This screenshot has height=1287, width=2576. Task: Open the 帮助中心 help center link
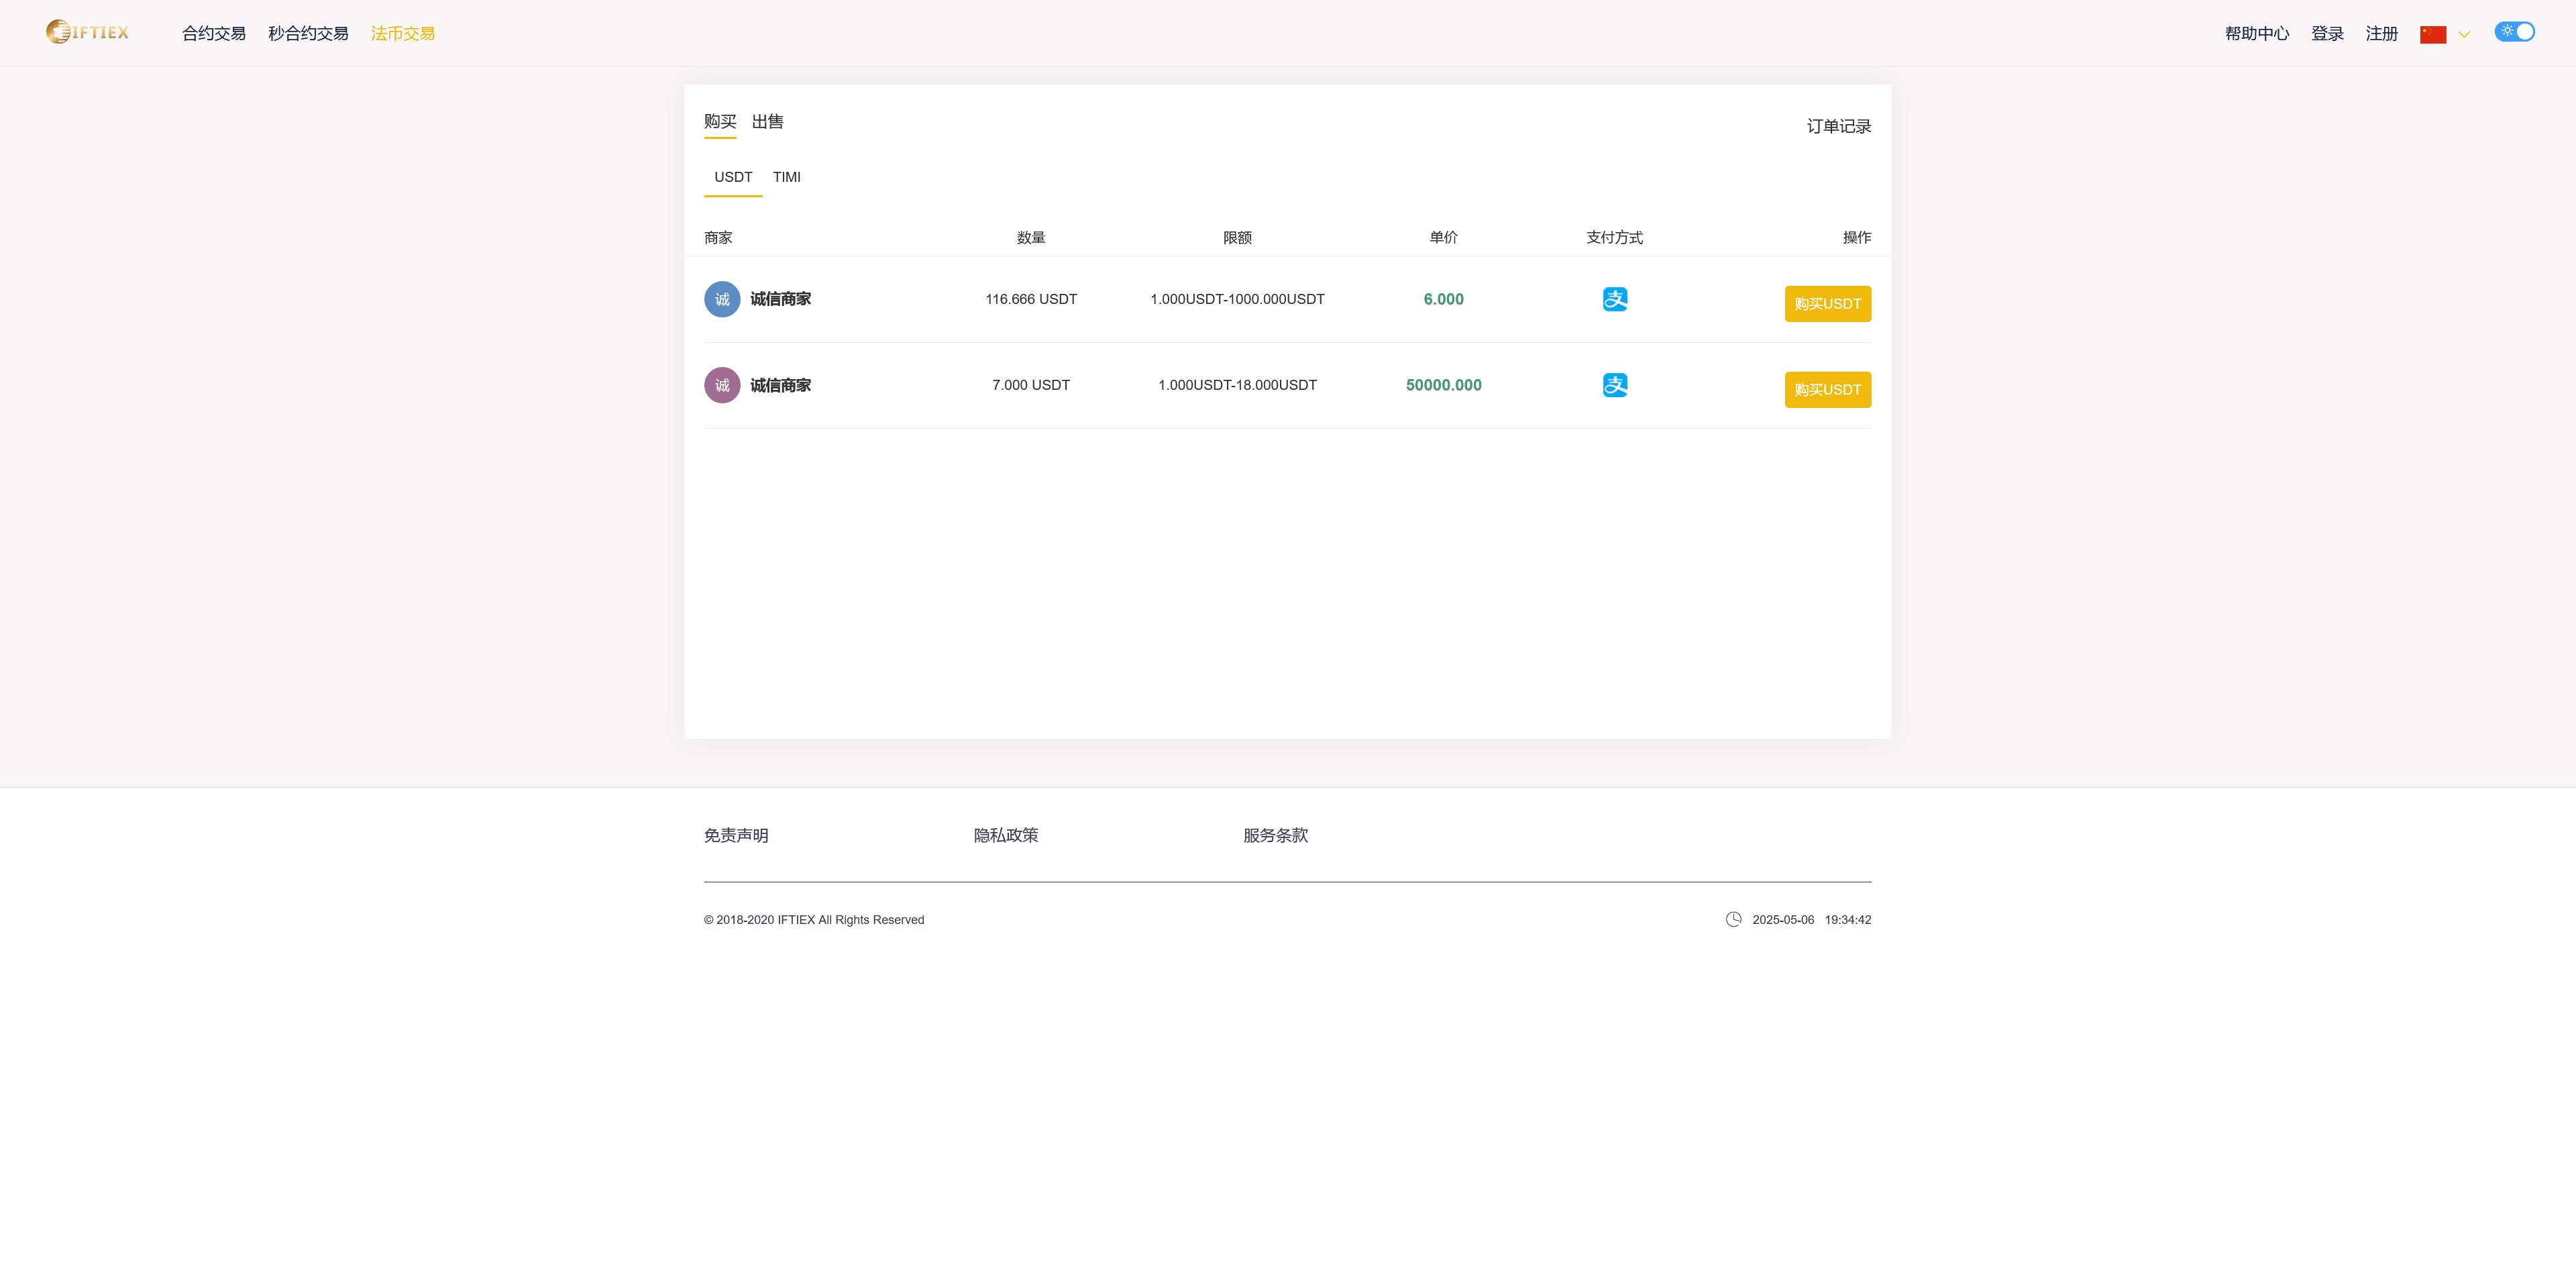pyautogui.click(x=2256, y=34)
